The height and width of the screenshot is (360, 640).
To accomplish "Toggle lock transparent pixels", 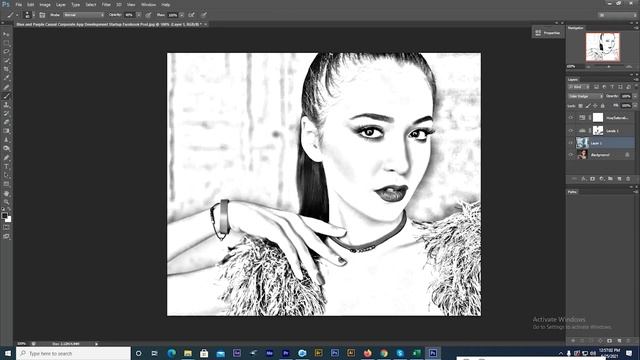I will (x=580, y=106).
